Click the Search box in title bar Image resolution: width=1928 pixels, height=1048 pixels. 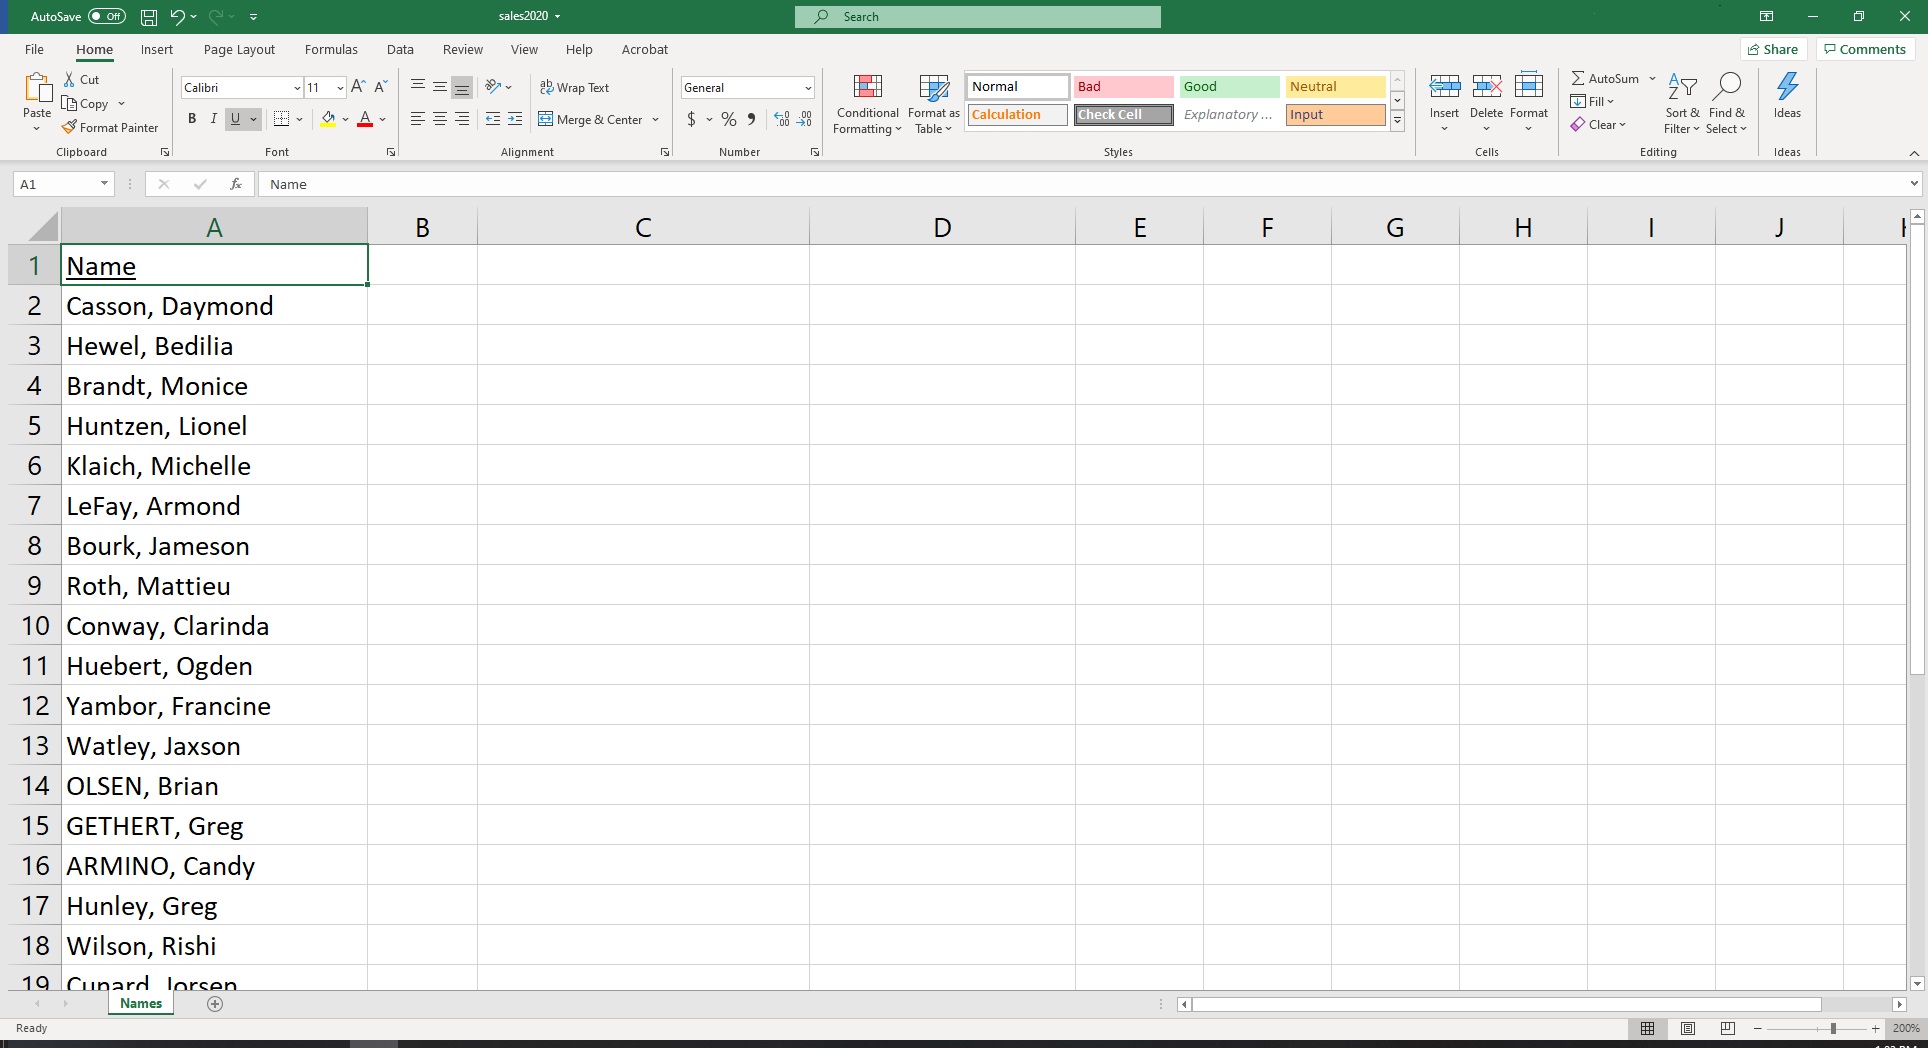978,16
